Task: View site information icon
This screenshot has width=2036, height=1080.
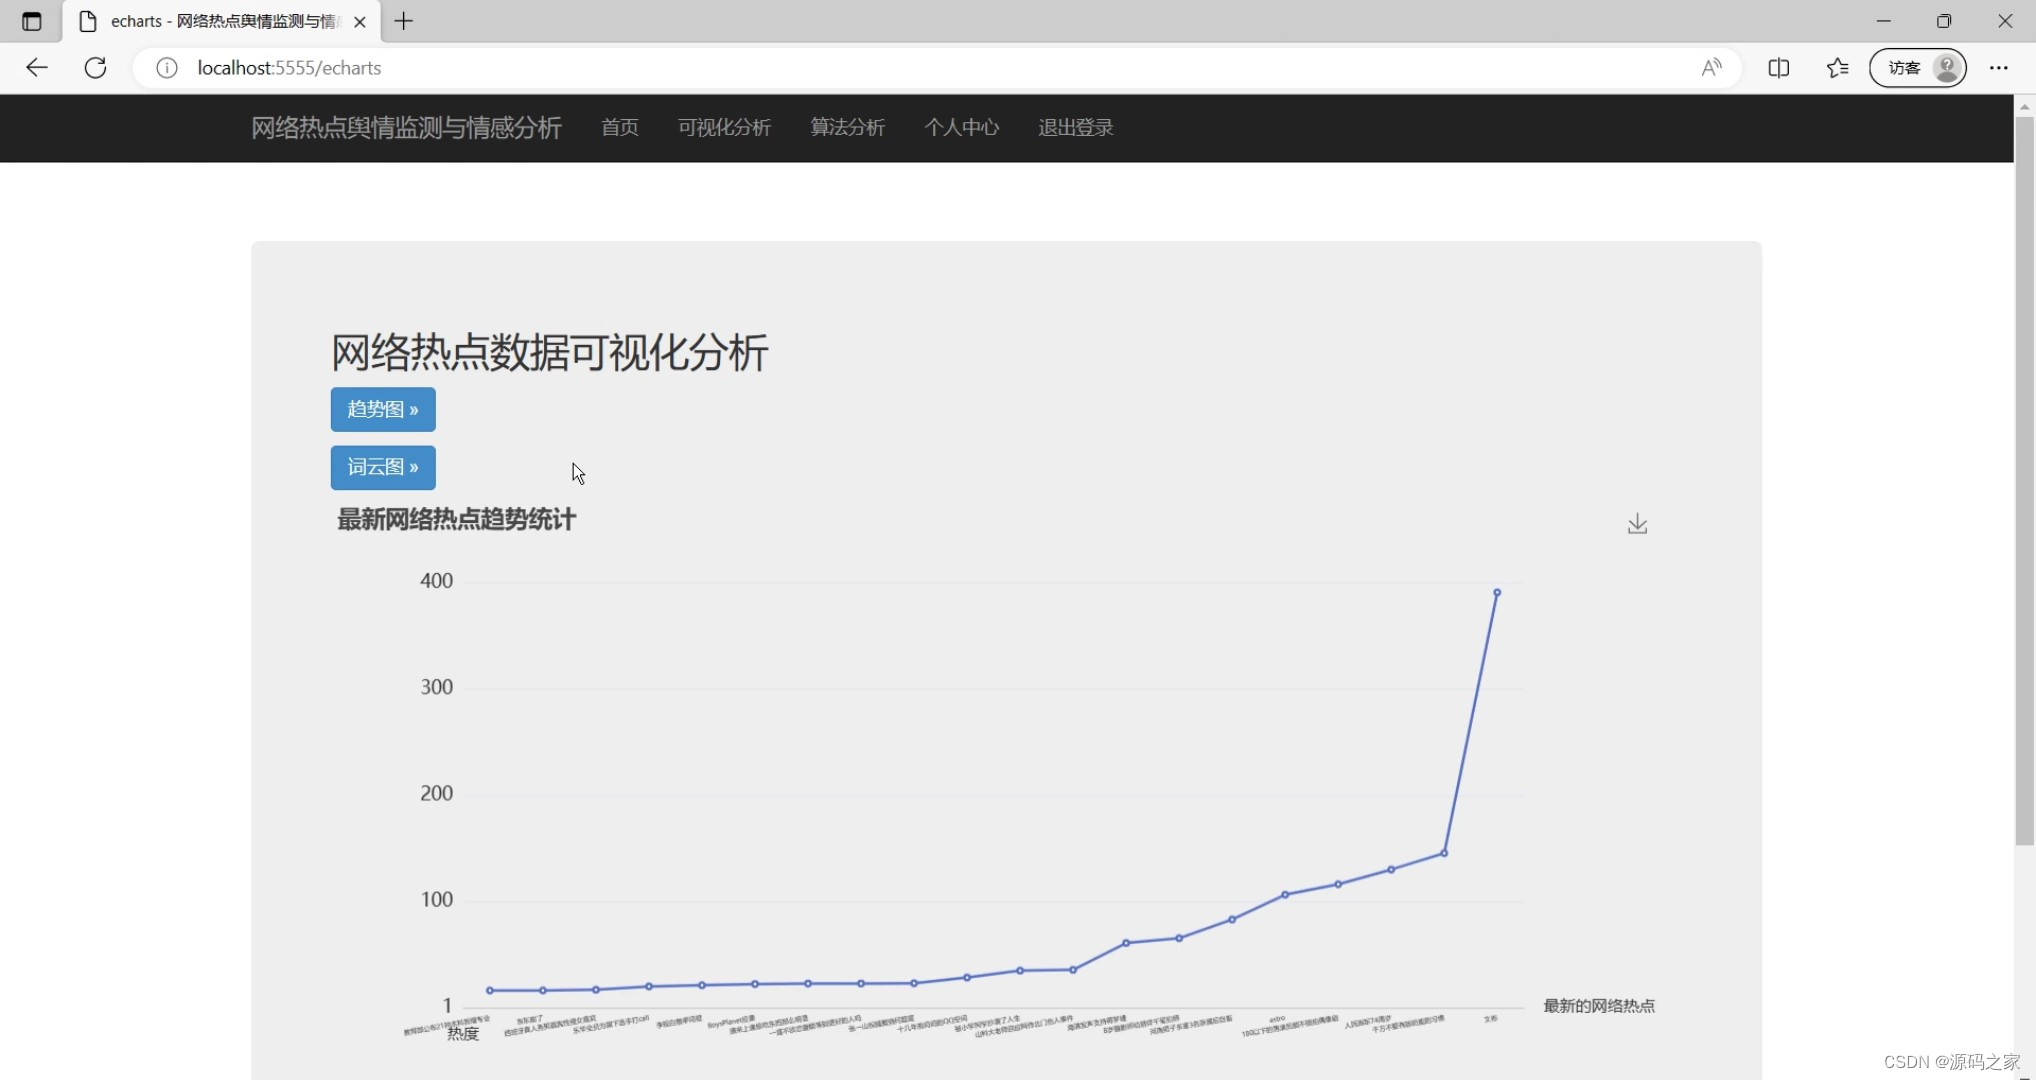Action: click(167, 68)
